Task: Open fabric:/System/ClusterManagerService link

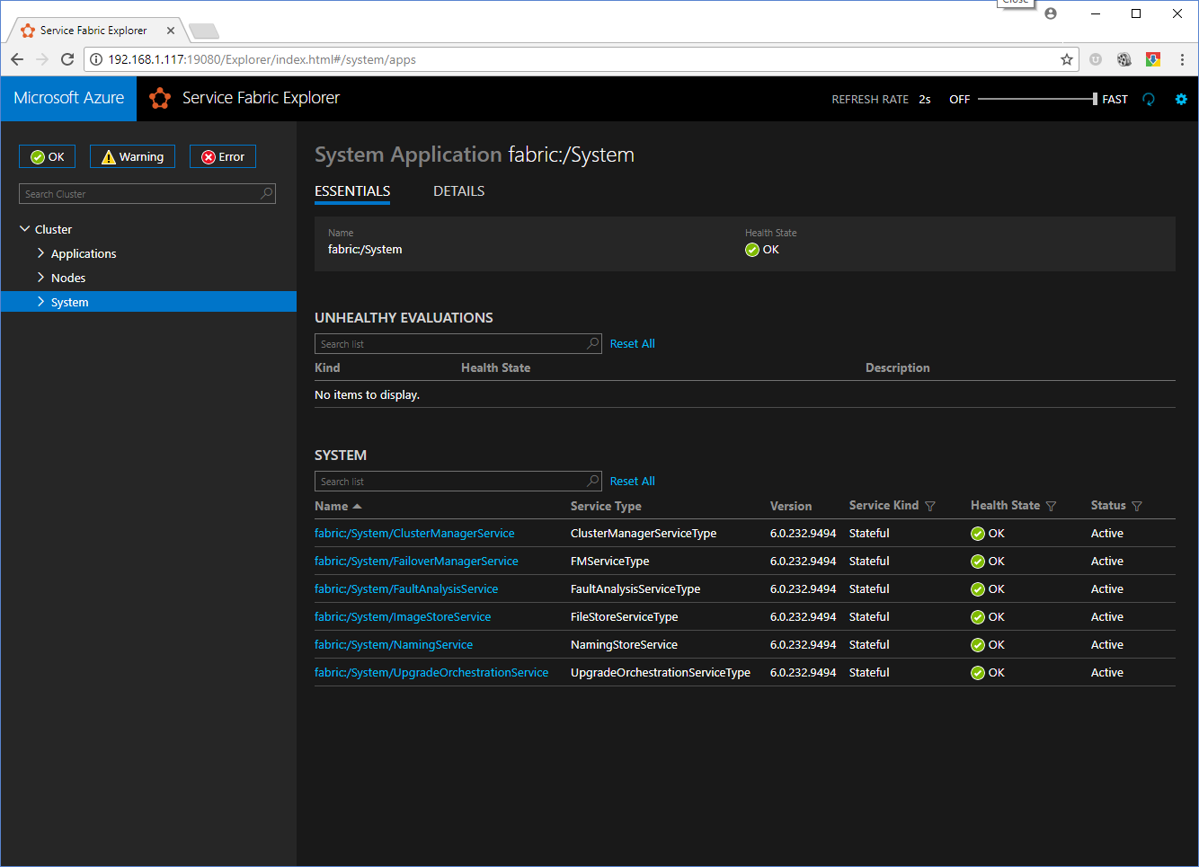Action: (x=414, y=533)
